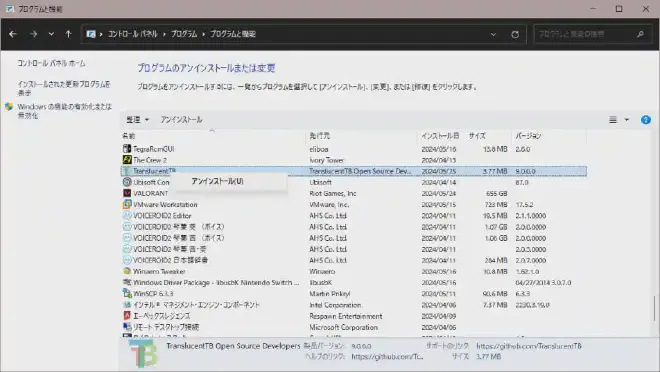The width and height of the screenshot is (660, 372).
Task: Click the shield icon beside Windows features
Action: pos(9,106)
